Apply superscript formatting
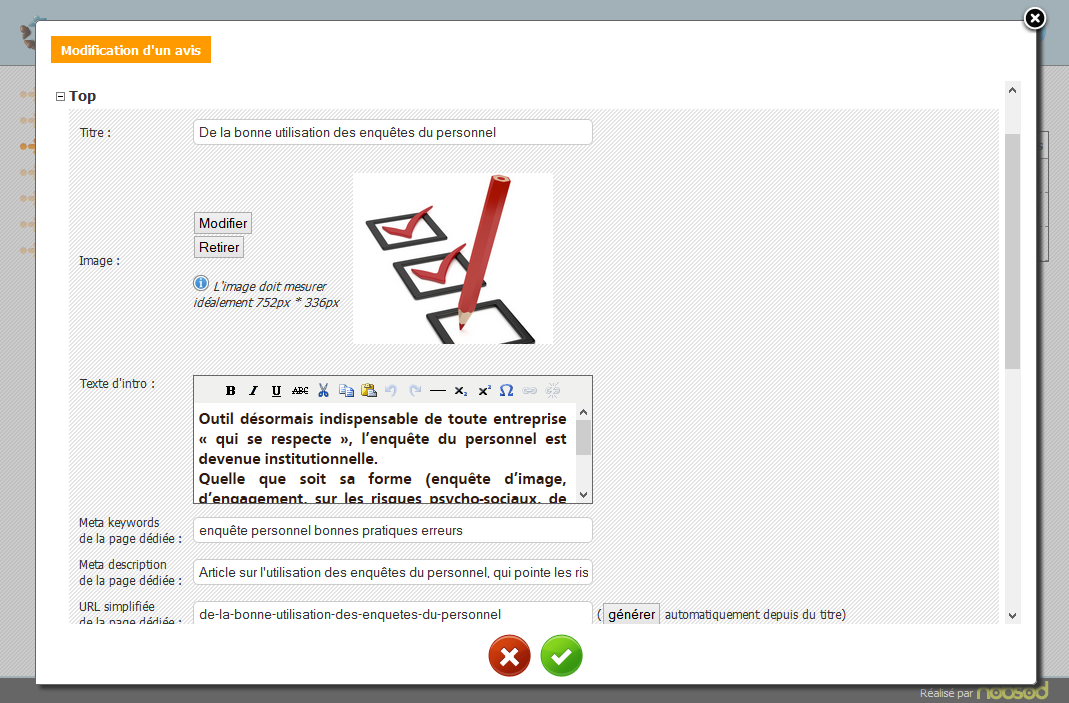The width and height of the screenshot is (1069, 703). pyautogui.click(x=484, y=391)
